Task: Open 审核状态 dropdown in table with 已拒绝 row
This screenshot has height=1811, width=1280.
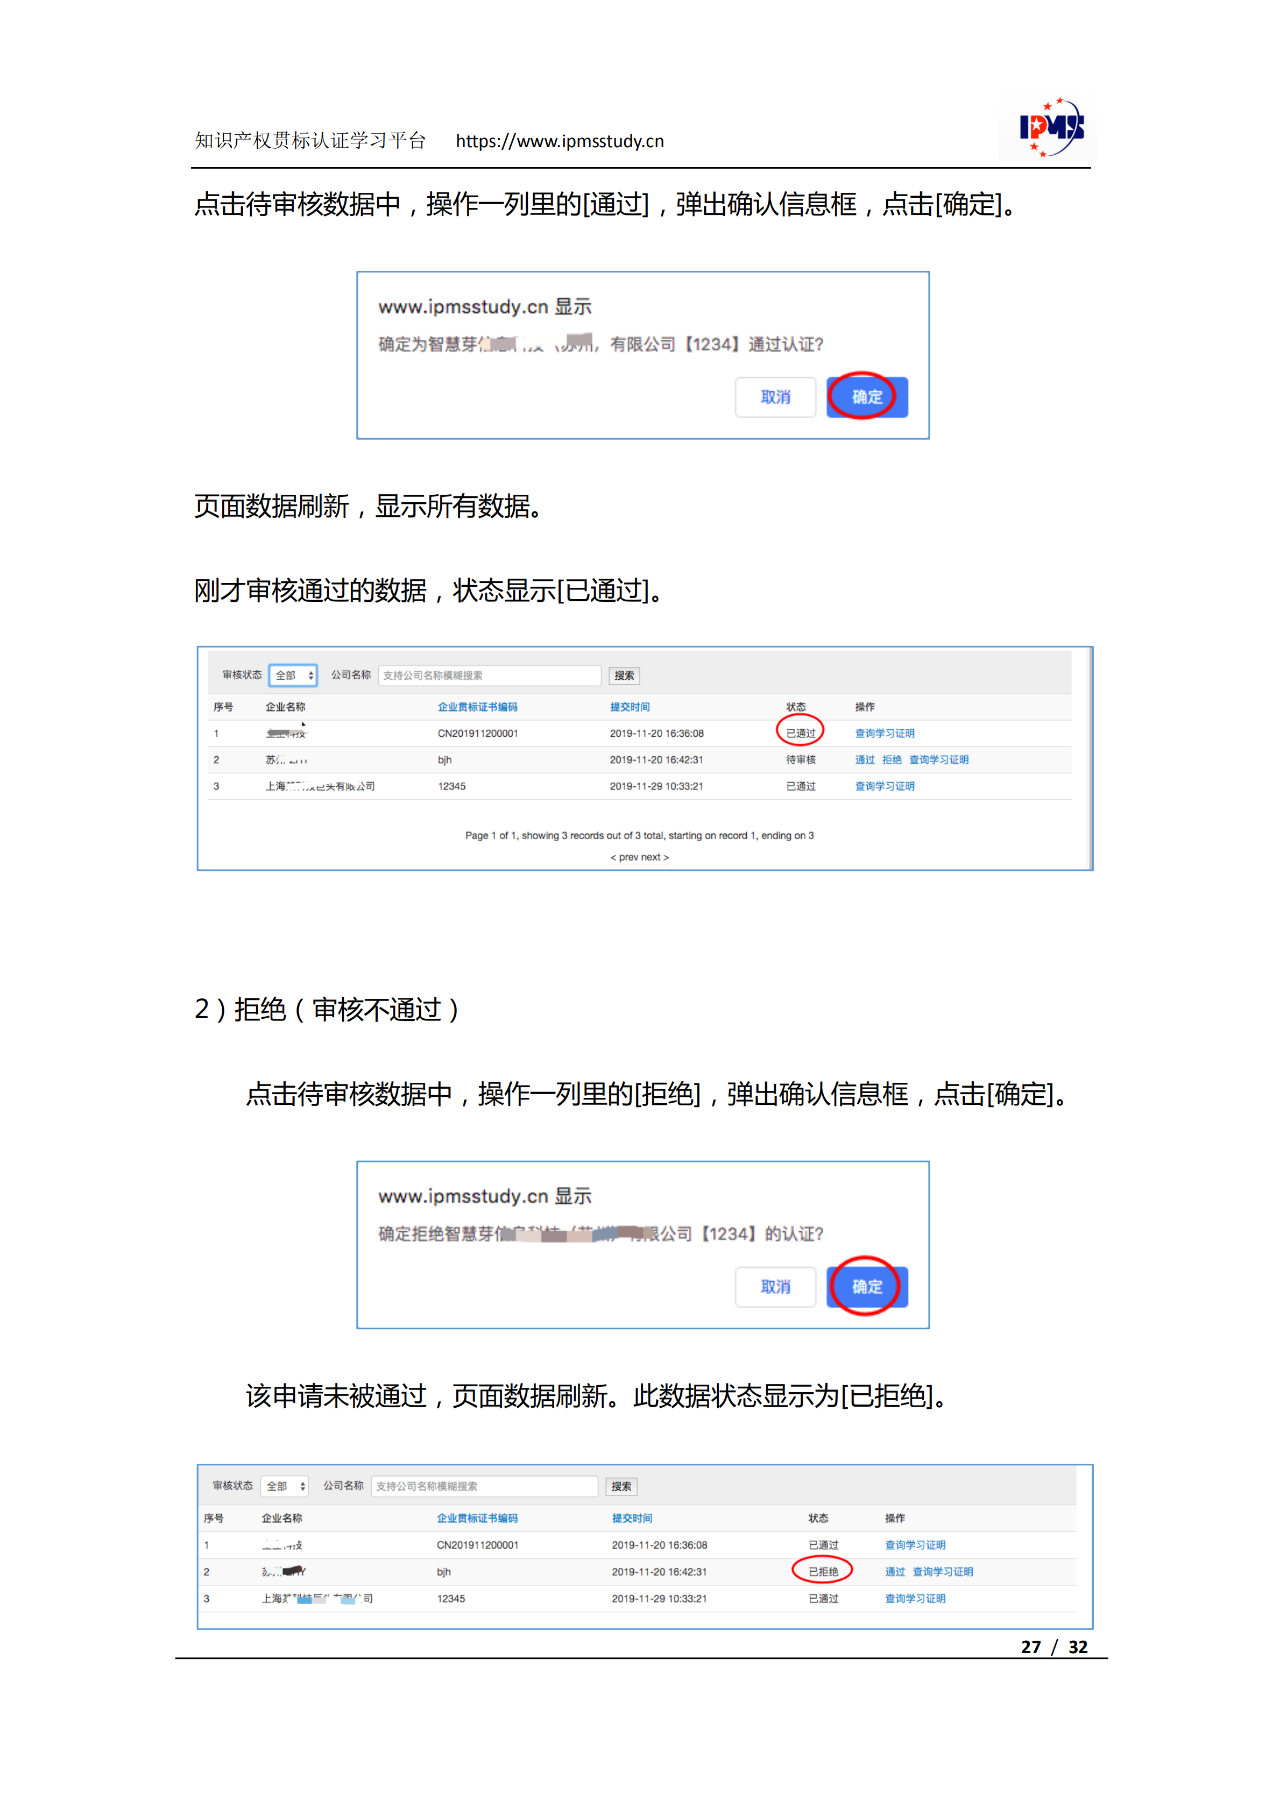Action: (x=285, y=1487)
